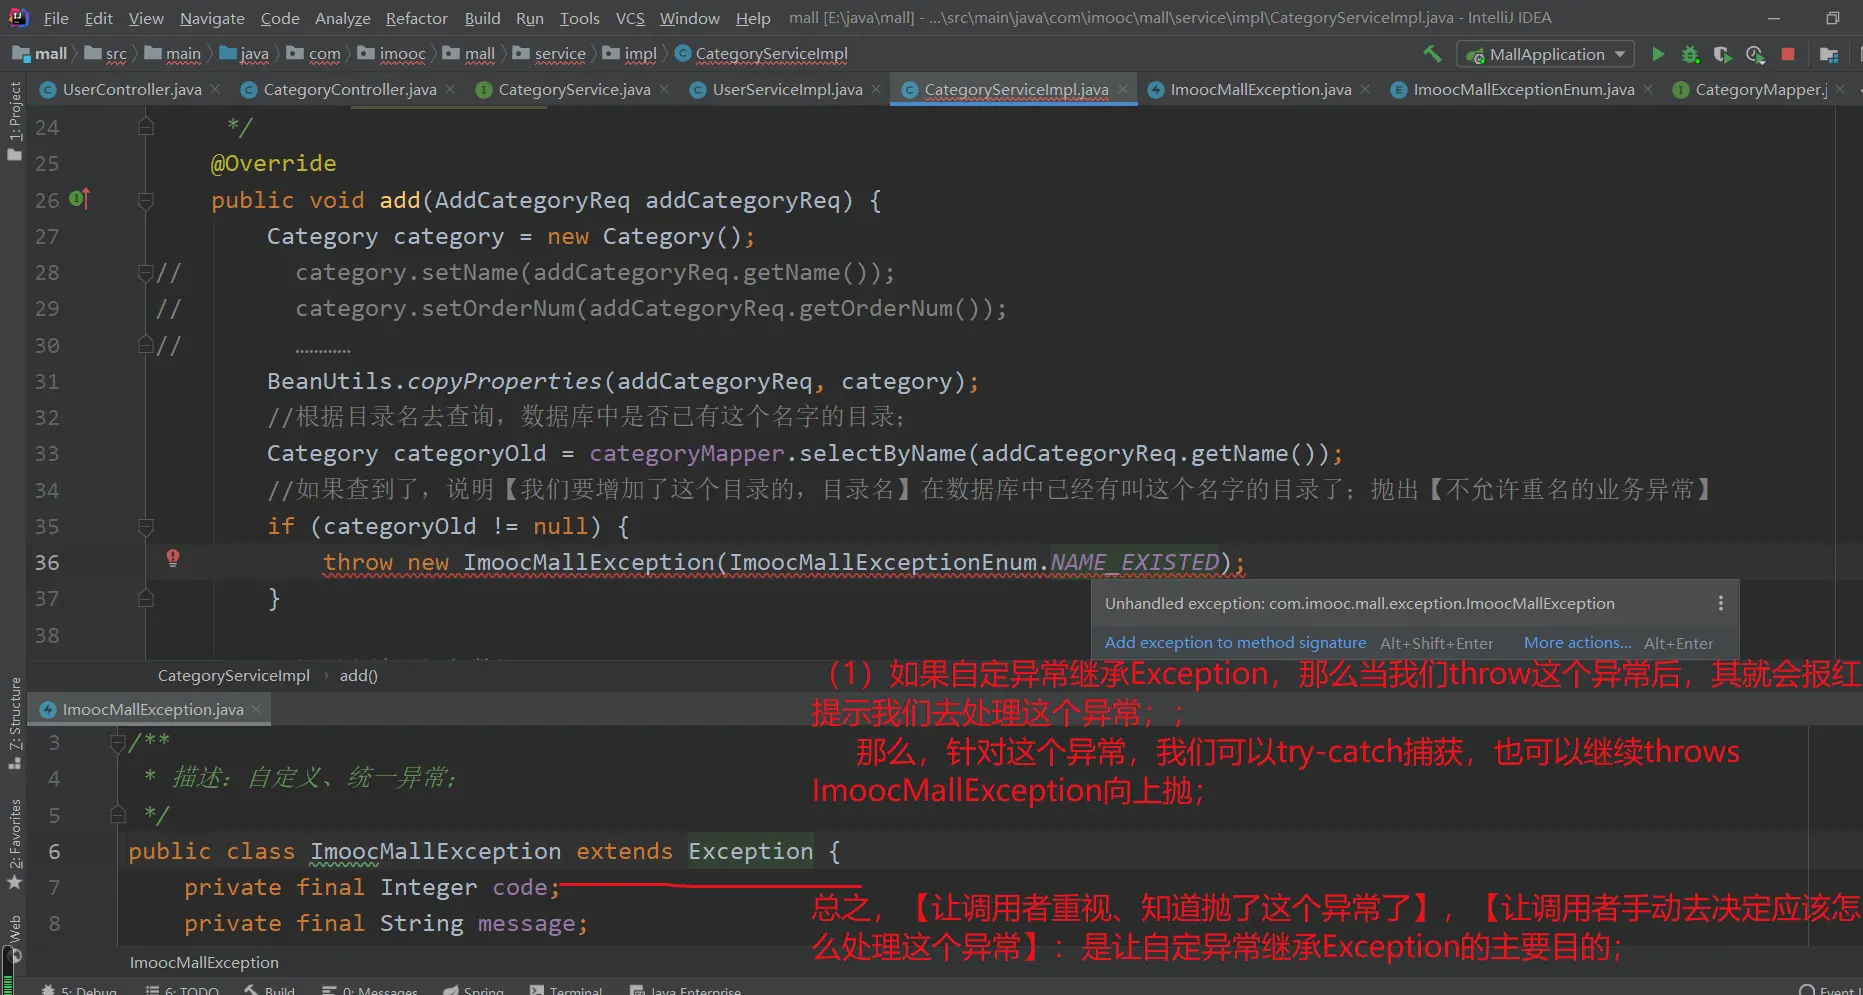
Task: Collapse the if block fold on line 35
Action: pyautogui.click(x=146, y=526)
